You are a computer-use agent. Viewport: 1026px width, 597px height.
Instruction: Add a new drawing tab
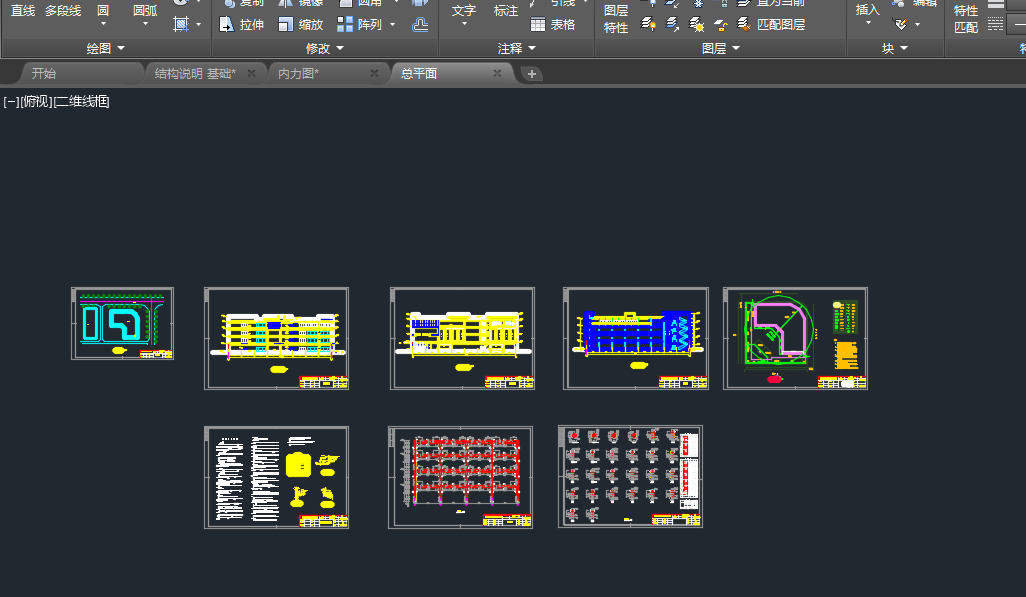[532, 74]
